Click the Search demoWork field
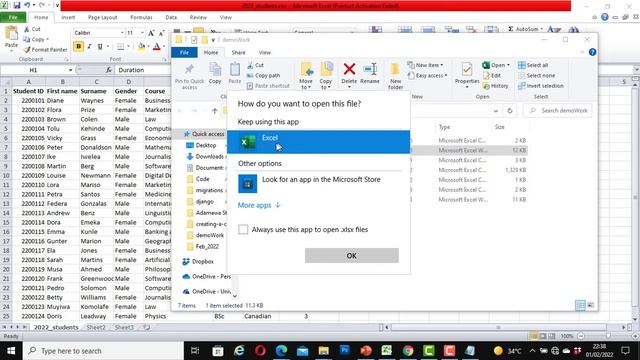Screen dimensions: 640x360 557,111
